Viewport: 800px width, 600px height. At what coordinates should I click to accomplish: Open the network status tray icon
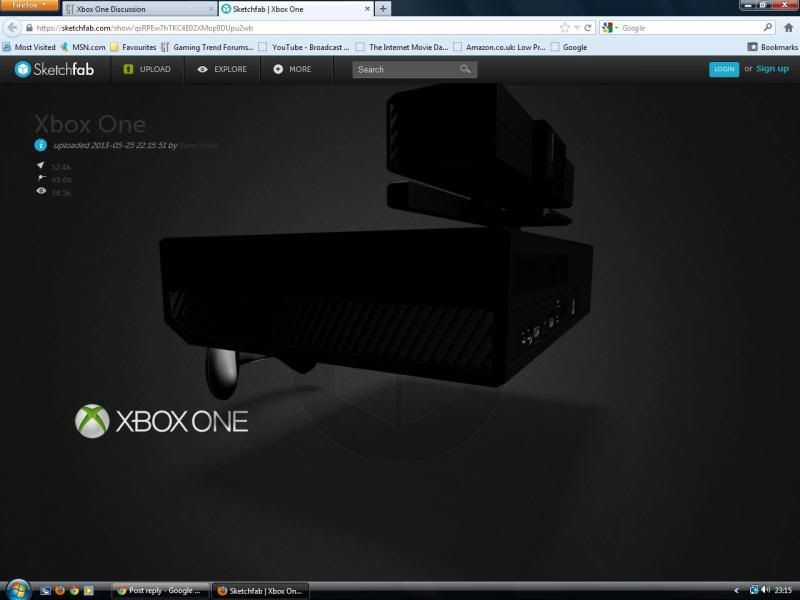(x=754, y=590)
